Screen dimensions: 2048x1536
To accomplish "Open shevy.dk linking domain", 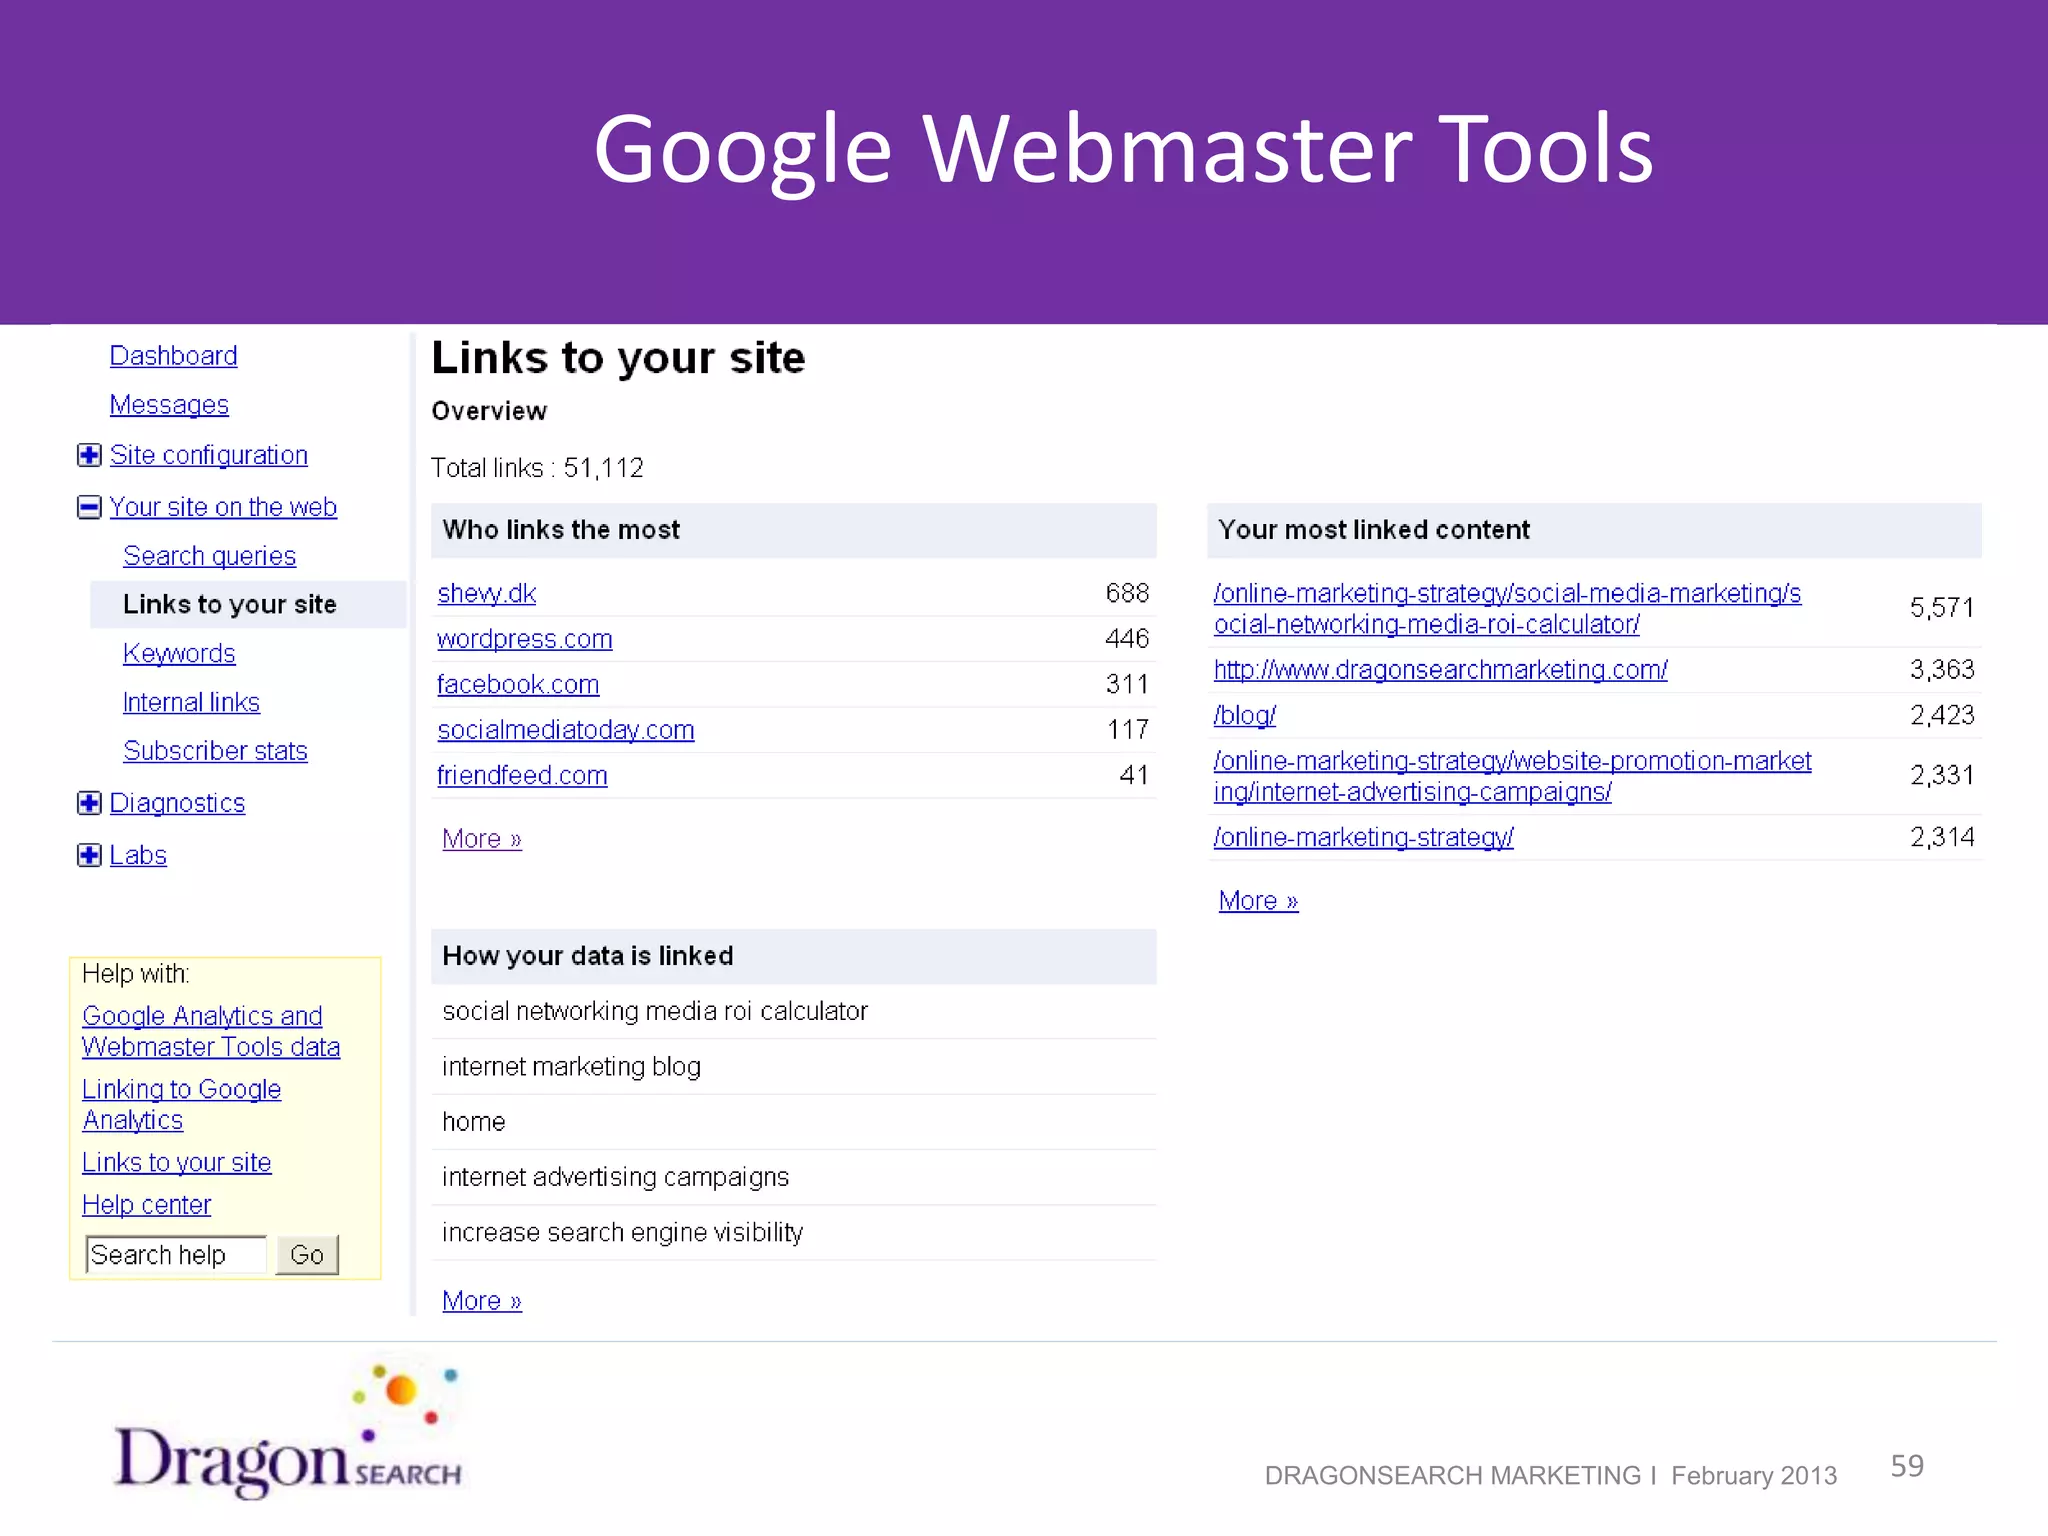I will [x=486, y=593].
